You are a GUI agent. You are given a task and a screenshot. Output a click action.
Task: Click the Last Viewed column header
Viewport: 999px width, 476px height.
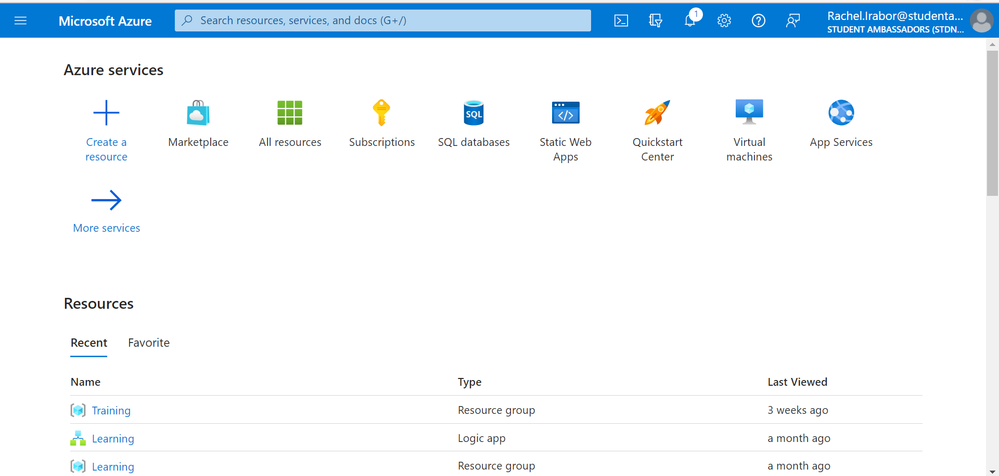tap(797, 382)
